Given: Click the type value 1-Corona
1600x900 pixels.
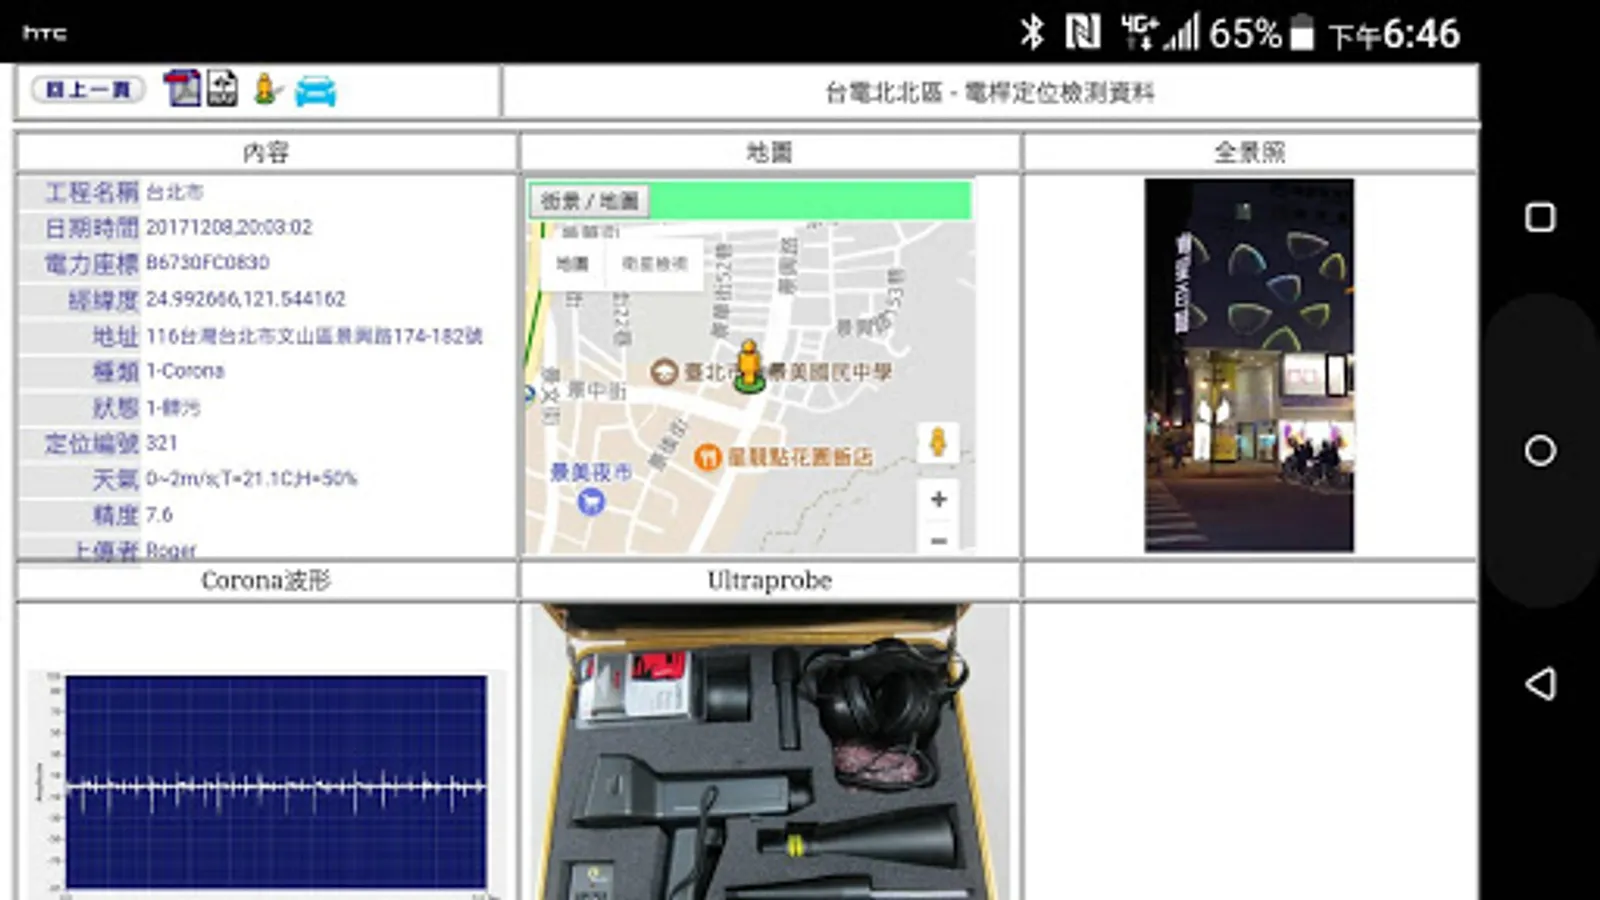Looking at the screenshot, I should [x=185, y=371].
